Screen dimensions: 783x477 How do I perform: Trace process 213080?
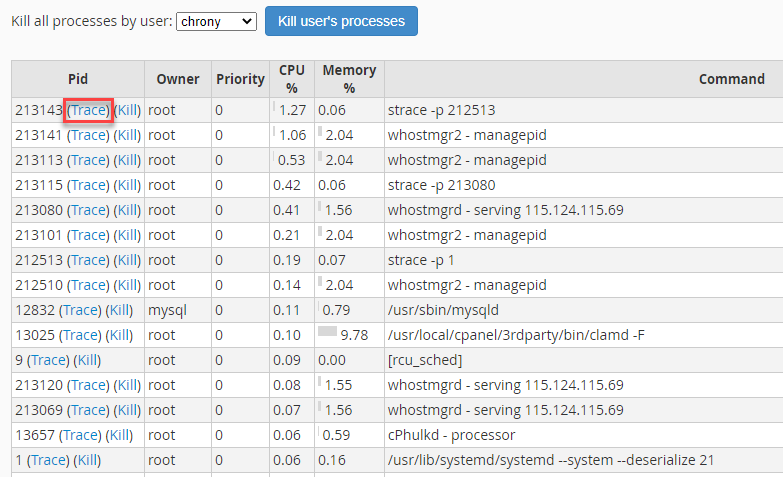coord(88,210)
